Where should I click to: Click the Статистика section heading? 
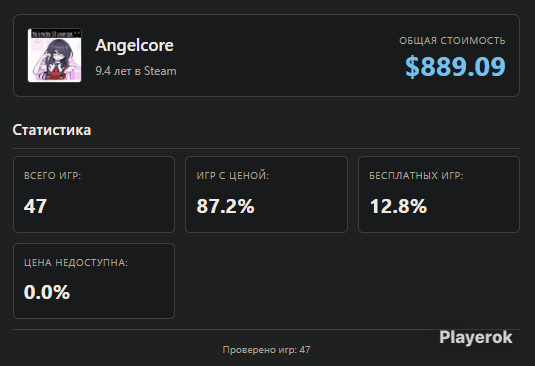pos(52,130)
